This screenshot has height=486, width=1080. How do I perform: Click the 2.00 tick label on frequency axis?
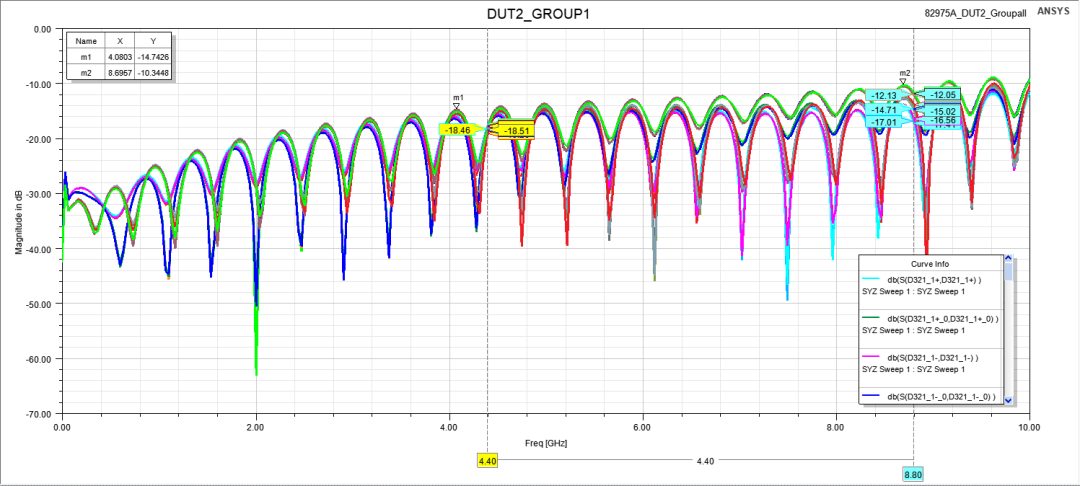[x=256, y=427]
